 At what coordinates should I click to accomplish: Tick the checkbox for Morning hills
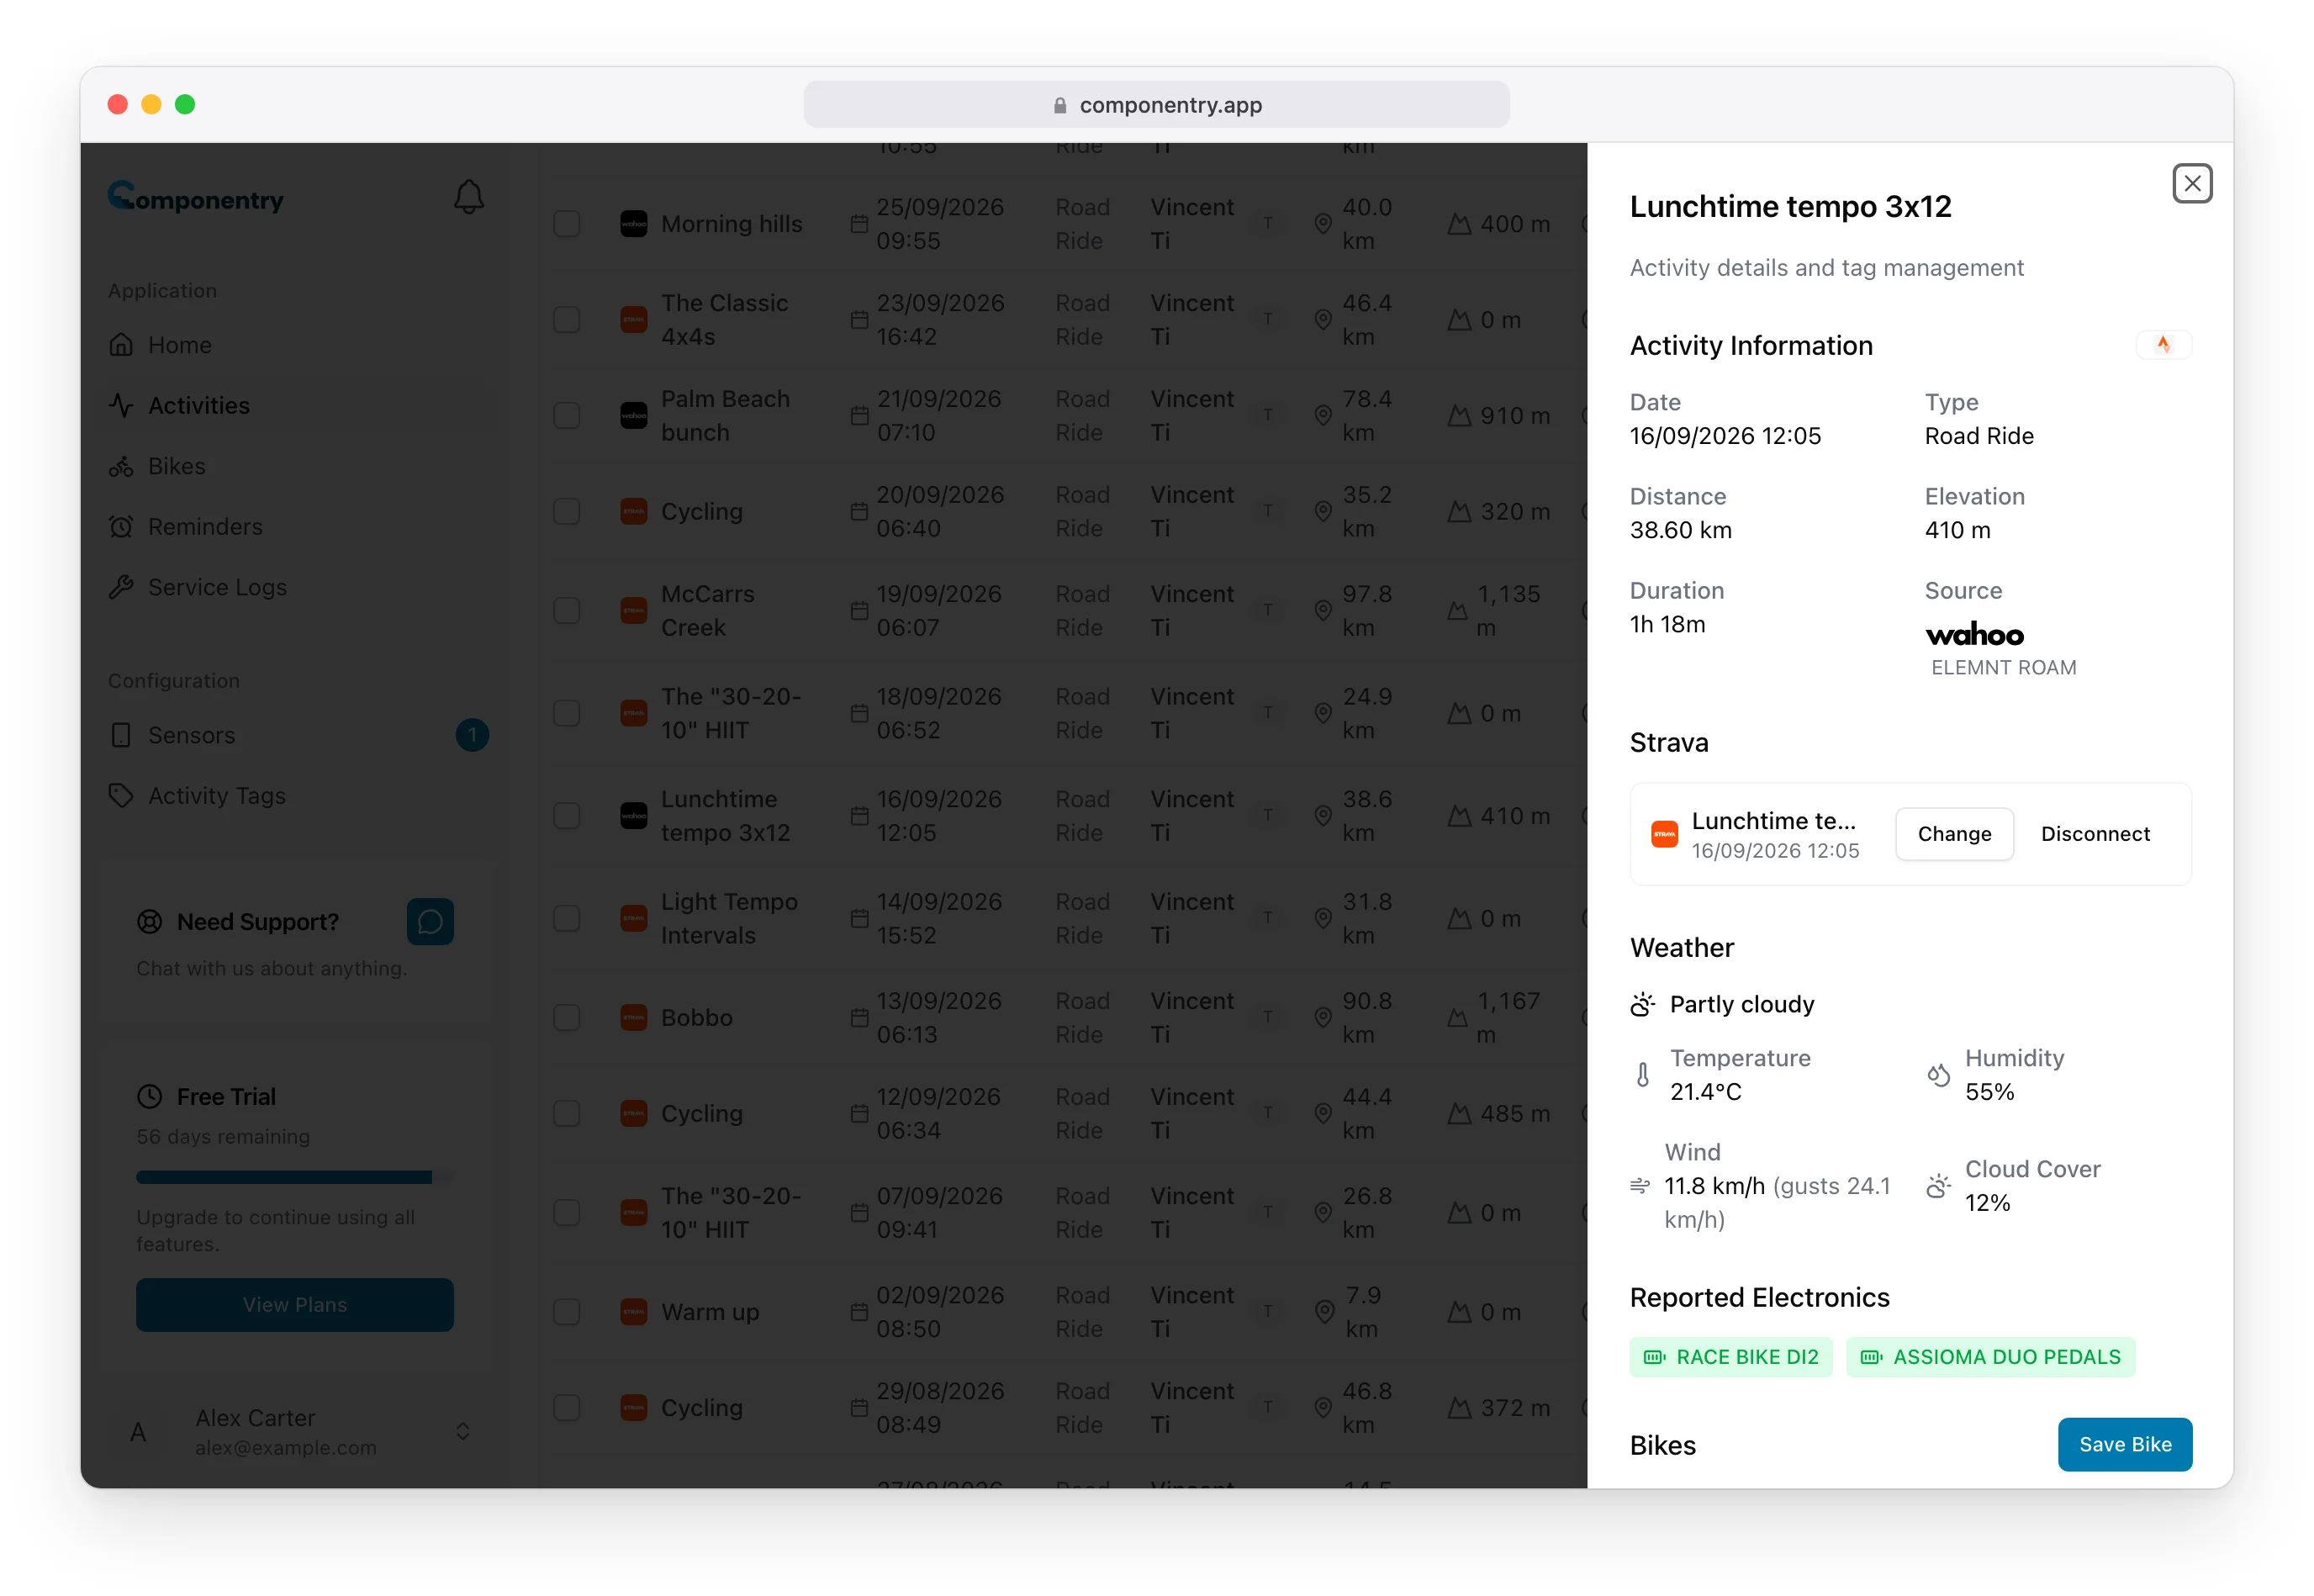click(567, 224)
